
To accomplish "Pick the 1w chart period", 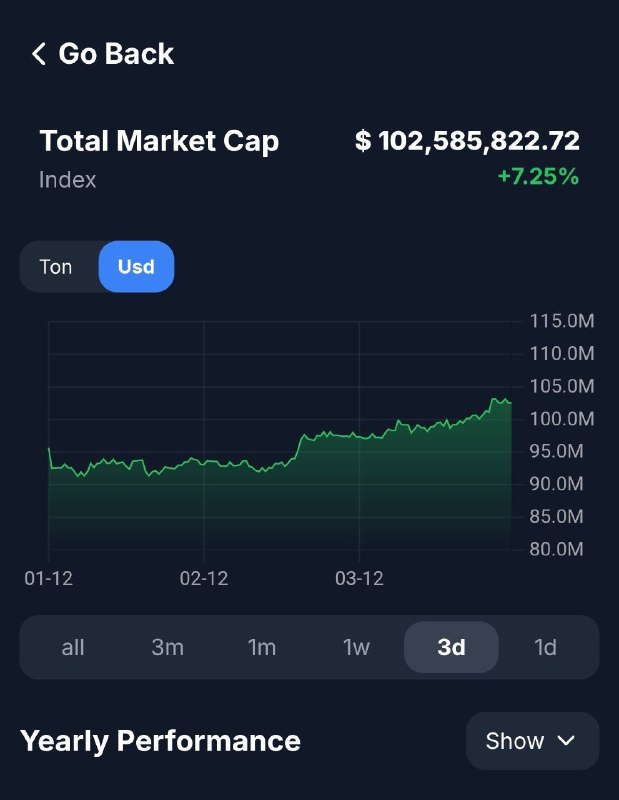I will point(356,647).
